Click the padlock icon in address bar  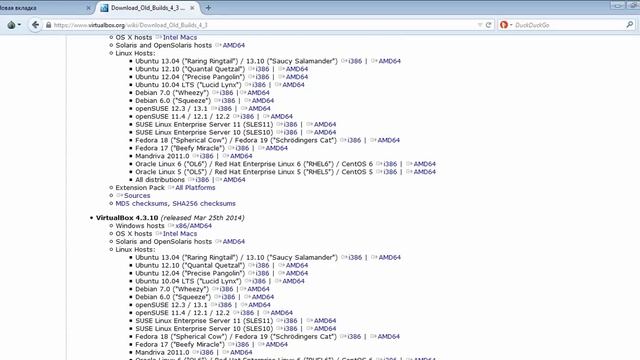pyautogui.click(x=49, y=25)
